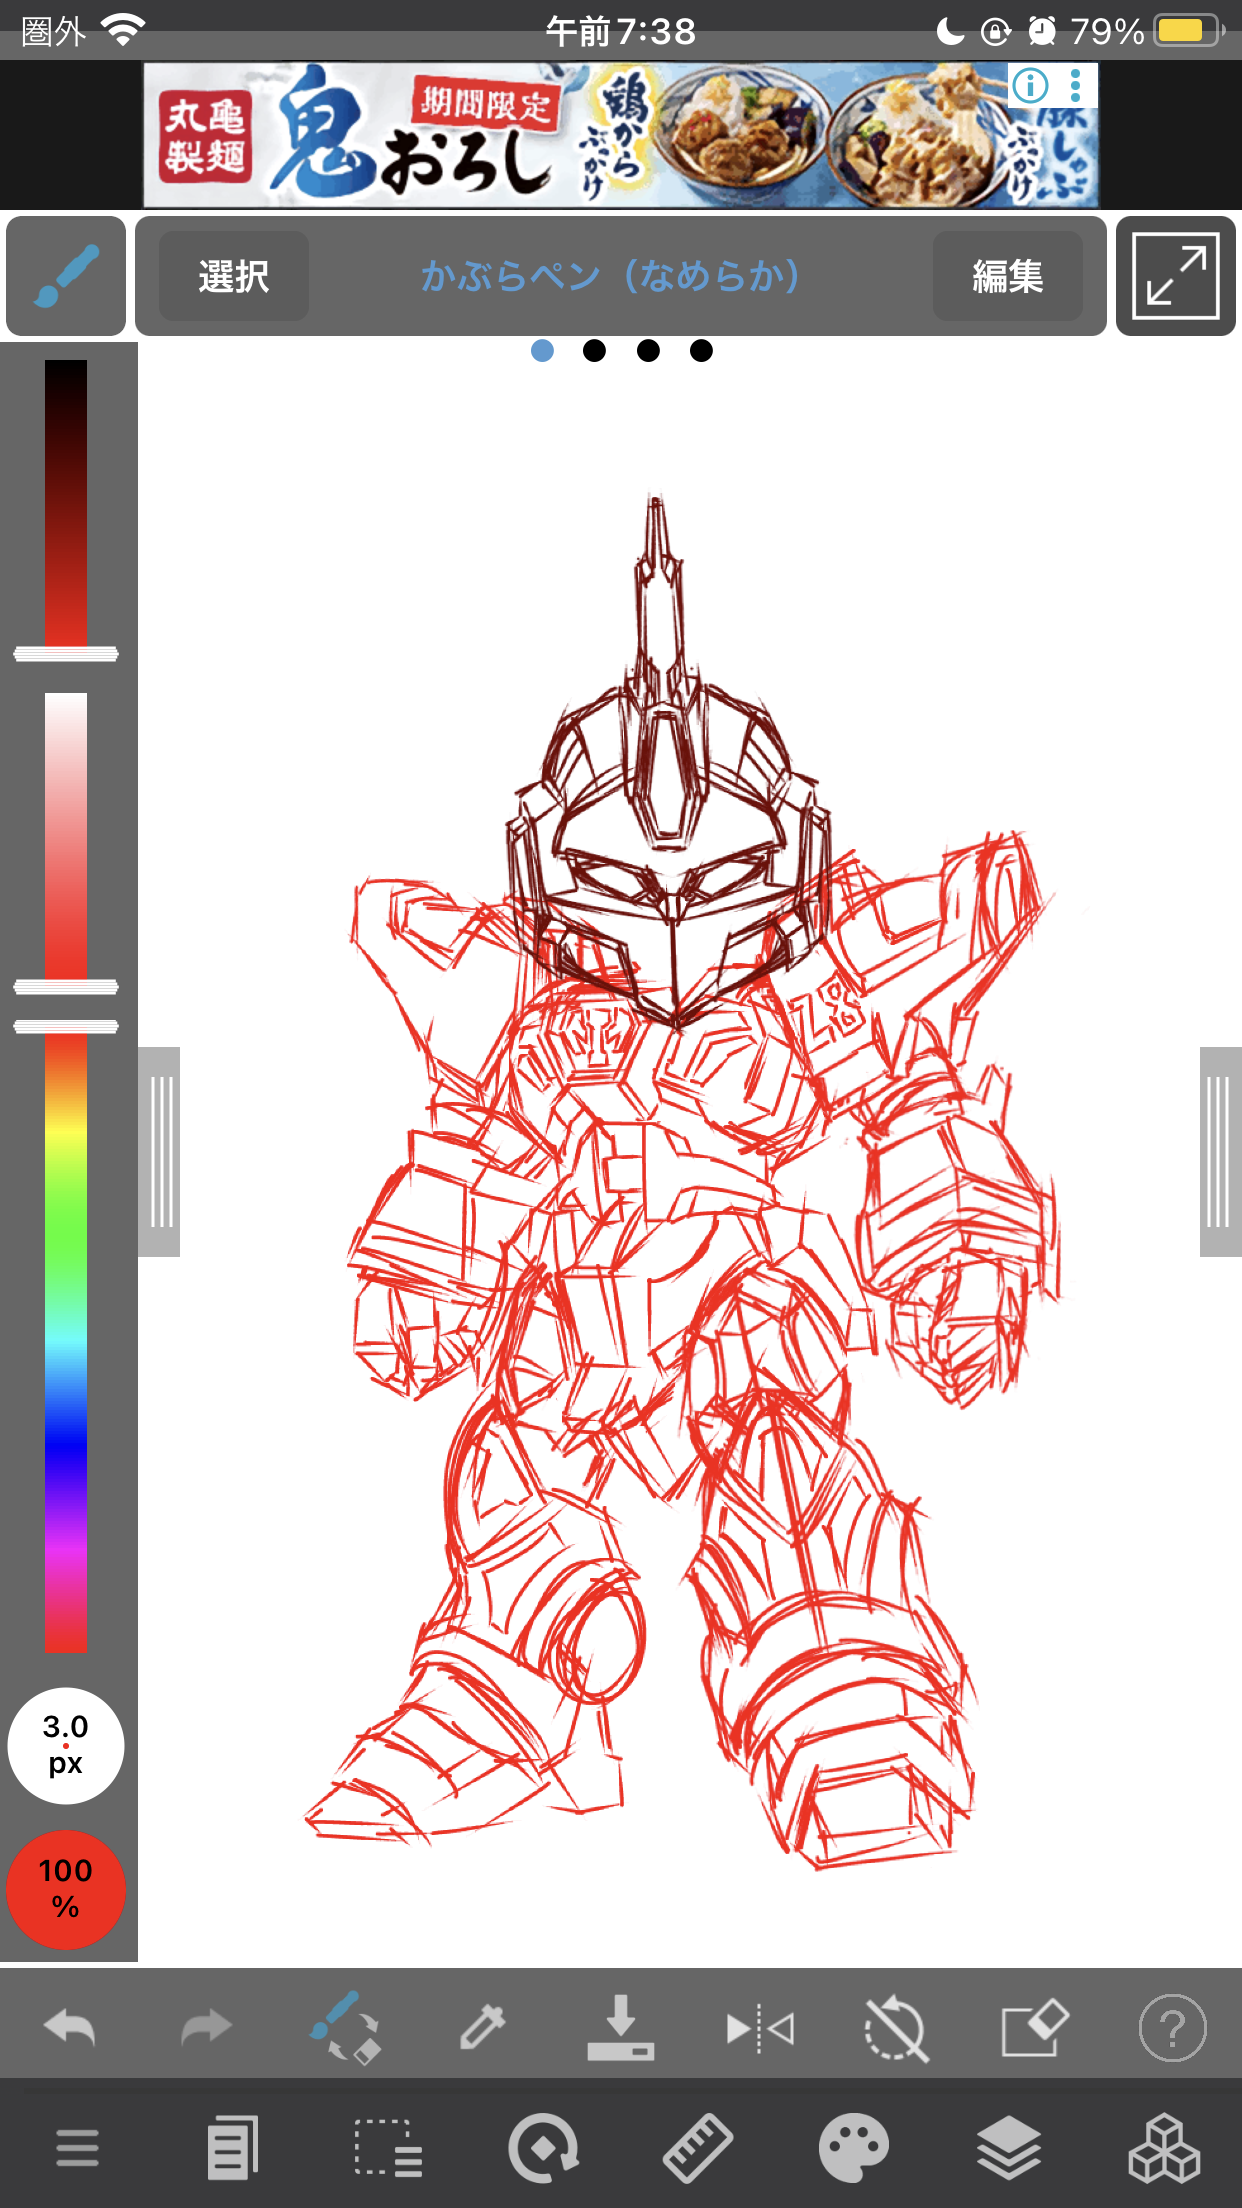Open the help question mark

click(1172, 2028)
